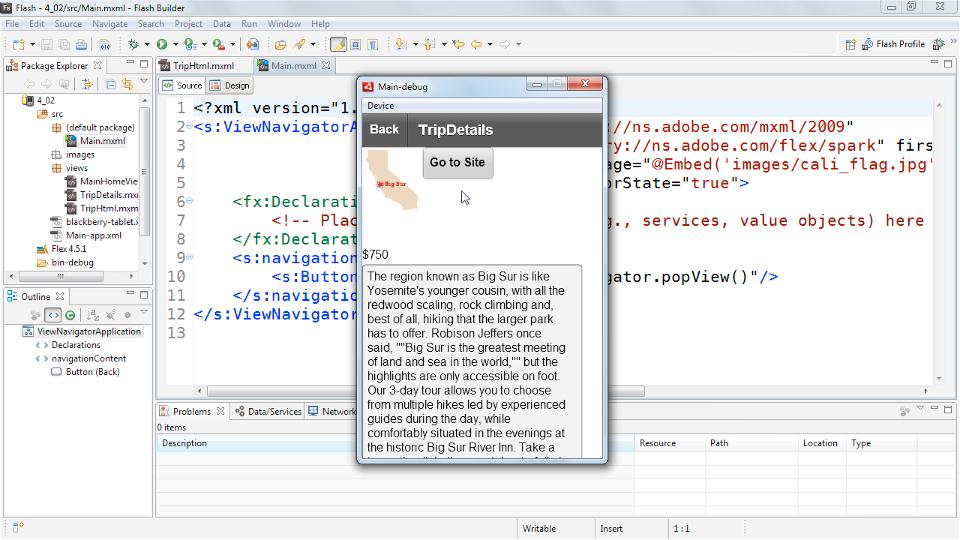
Task: Switch to the TripHtml.mxml editor tab
Action: coord(203,66)
